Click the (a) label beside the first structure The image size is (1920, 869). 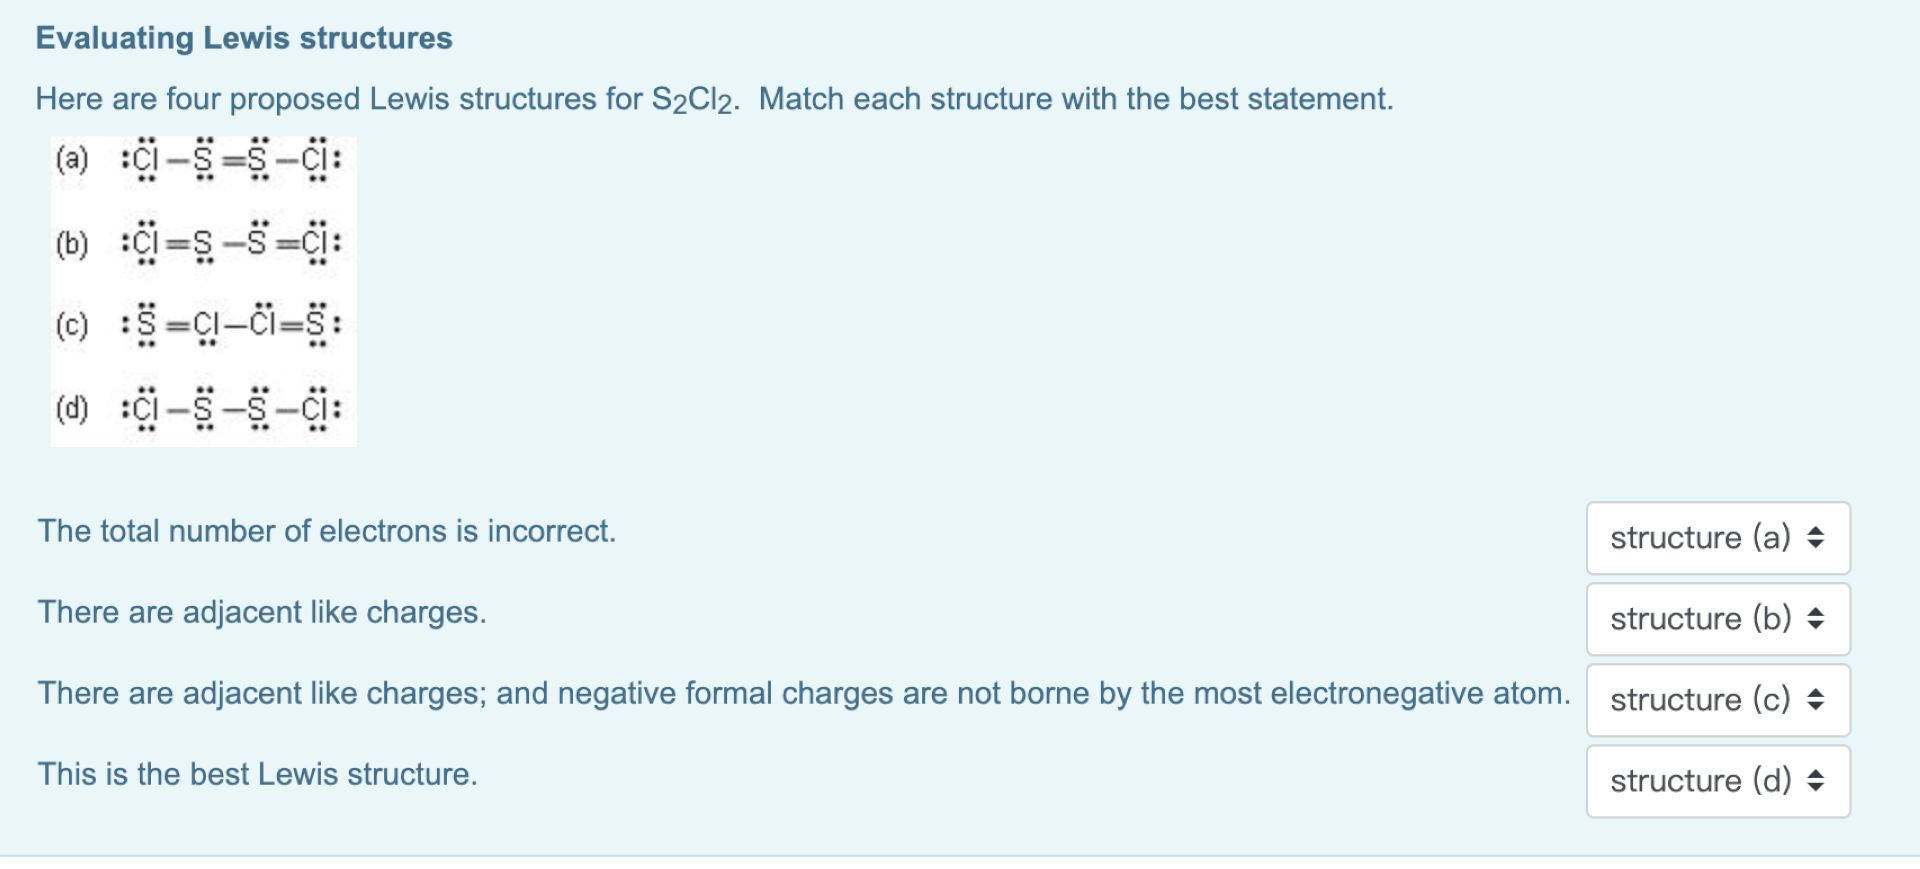(72, 160)
